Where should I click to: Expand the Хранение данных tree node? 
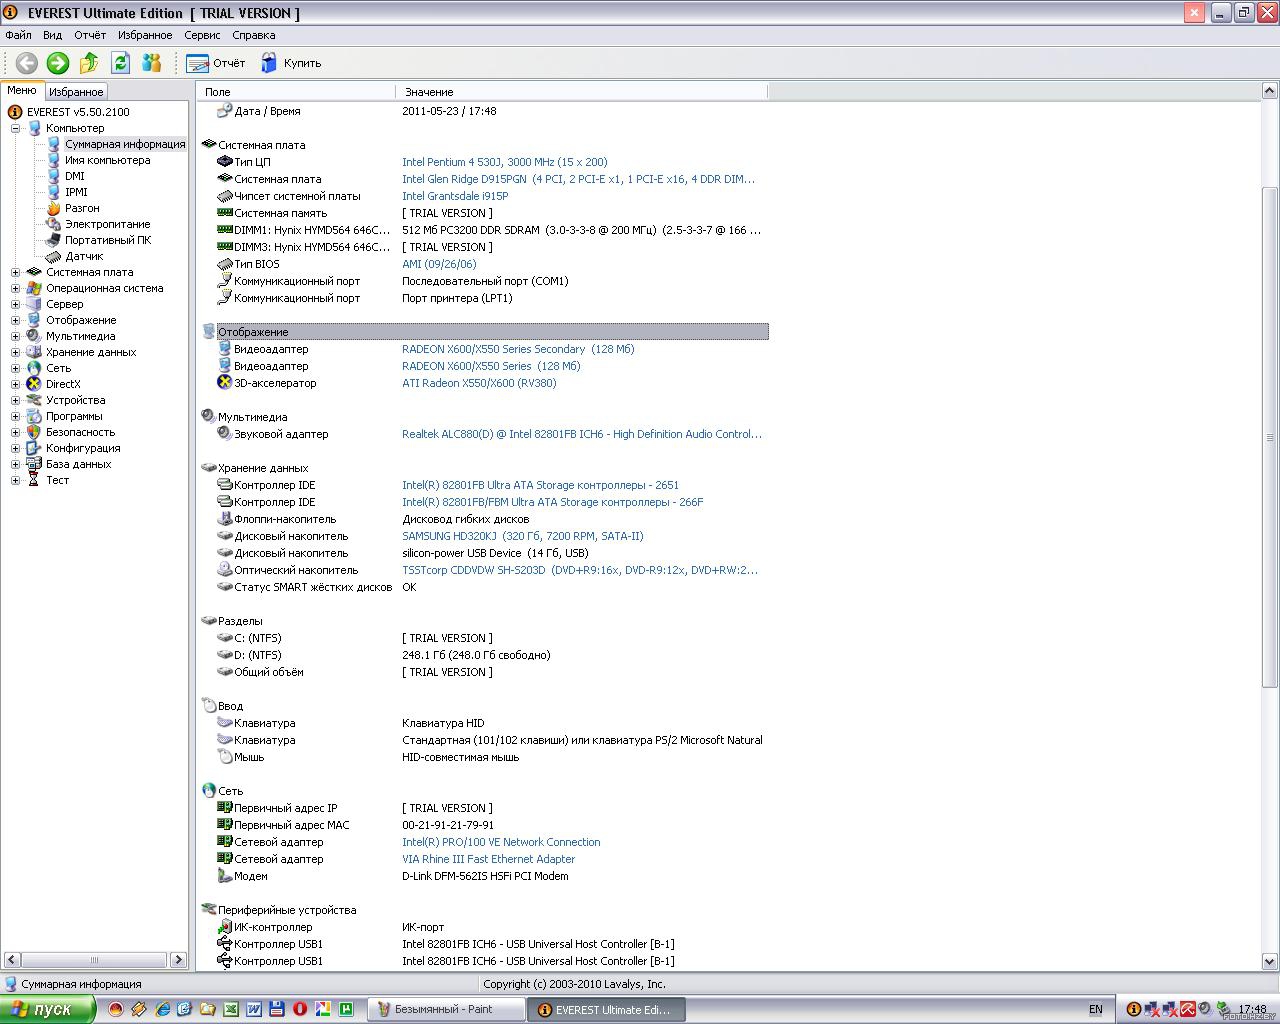coord(15,352)
